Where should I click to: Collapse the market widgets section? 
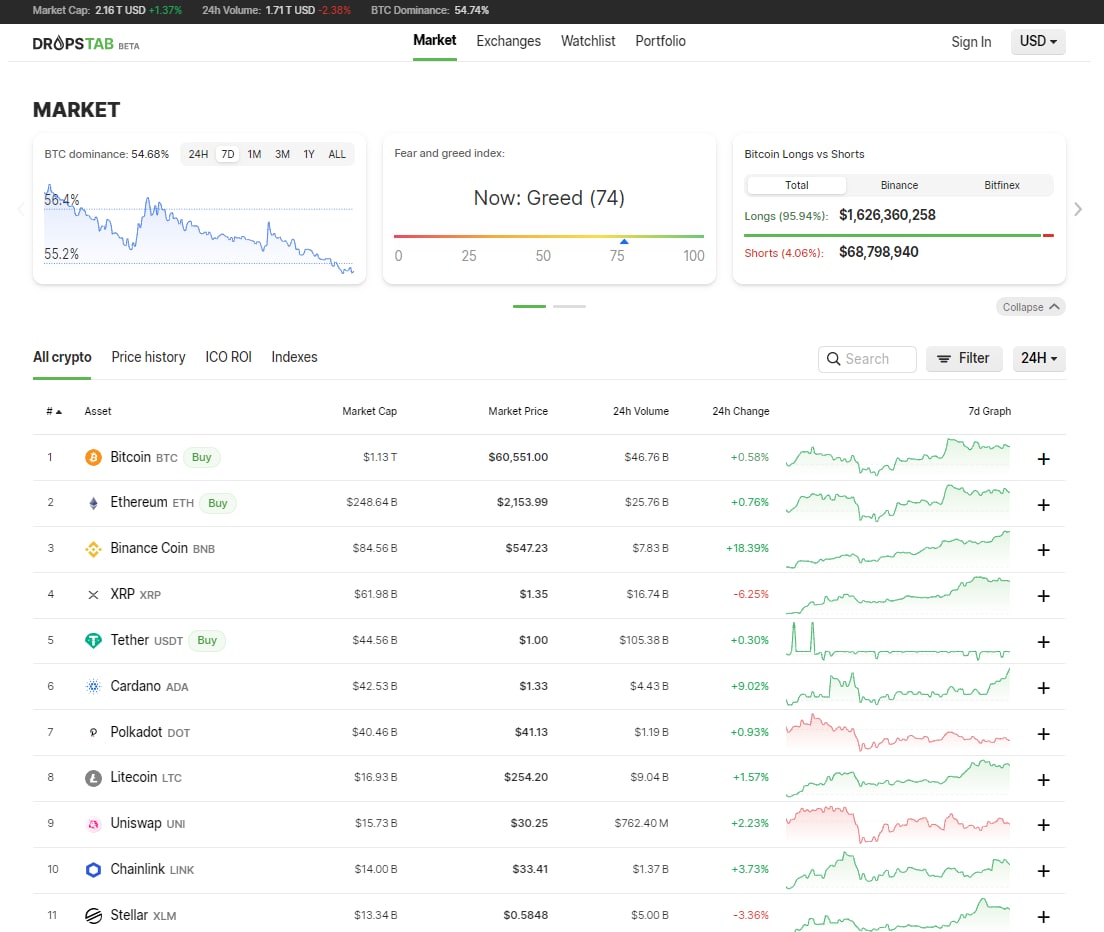[x=1030, y=307]
